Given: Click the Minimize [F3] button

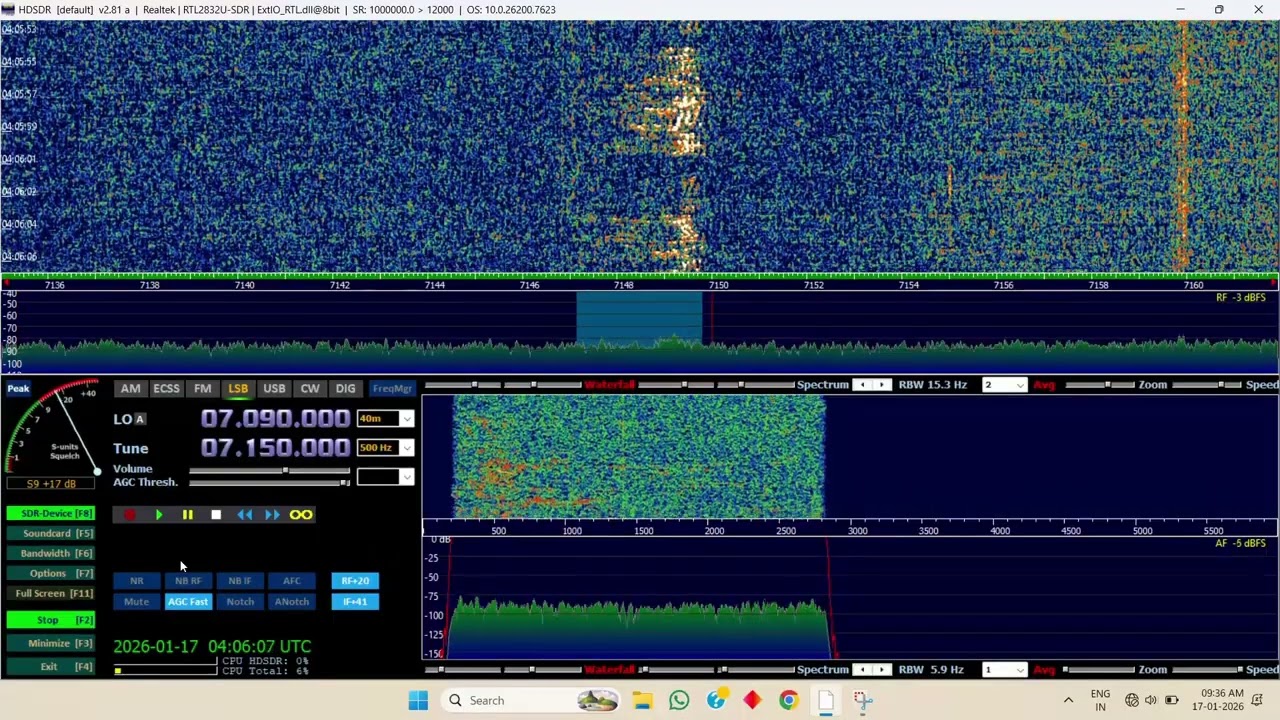Looking at the screenshot, I should coord(51,644).
